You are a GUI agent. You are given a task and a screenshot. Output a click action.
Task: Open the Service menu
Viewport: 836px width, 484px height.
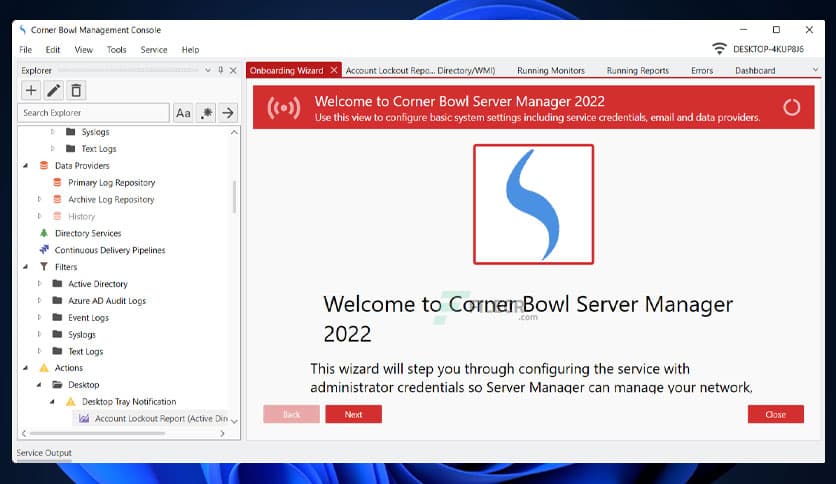154,50
